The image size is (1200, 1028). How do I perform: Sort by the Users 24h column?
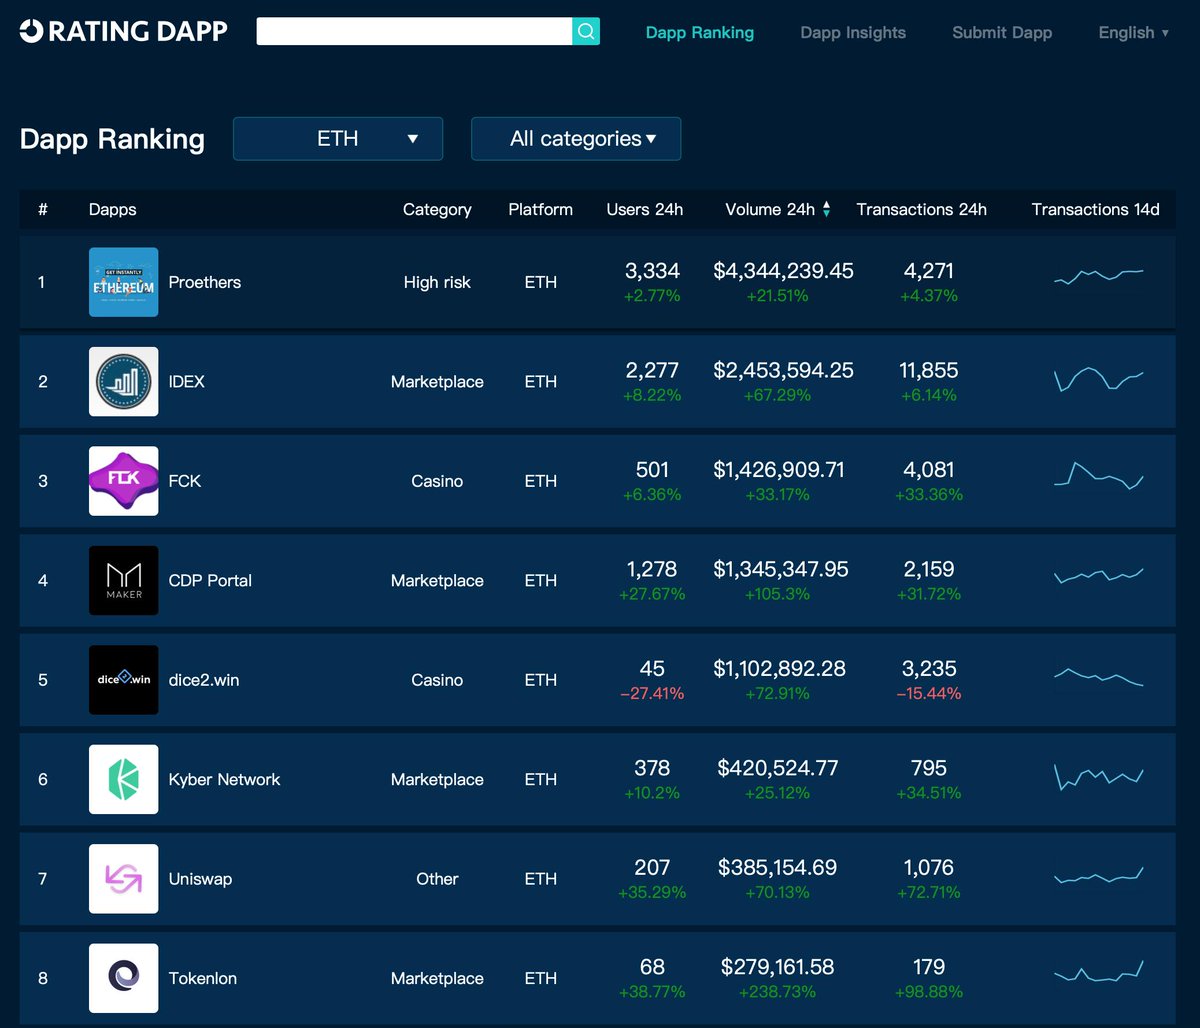click(645, 209)
